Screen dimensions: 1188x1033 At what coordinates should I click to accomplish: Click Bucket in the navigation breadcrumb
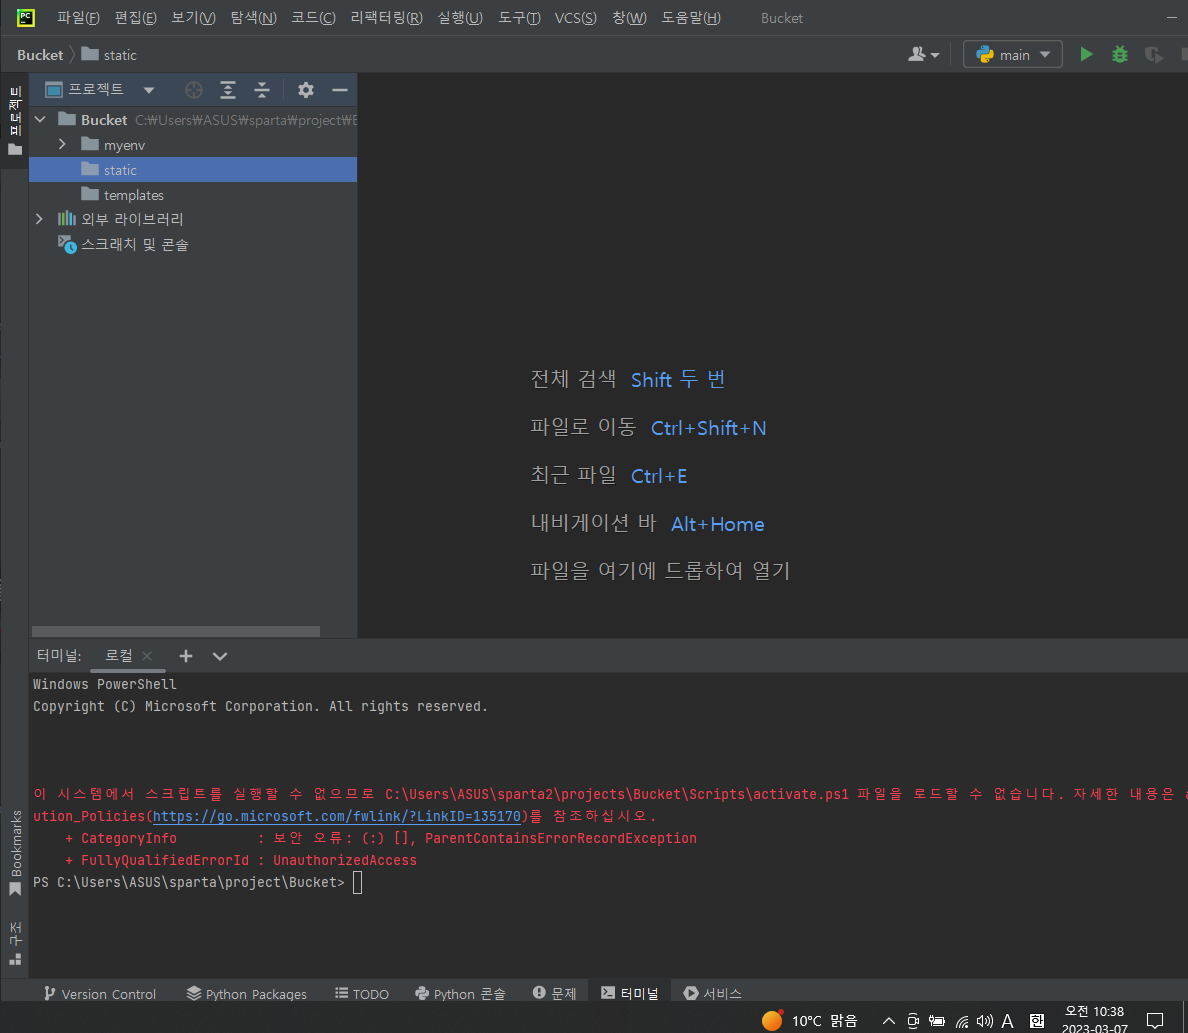click(40, 55)
